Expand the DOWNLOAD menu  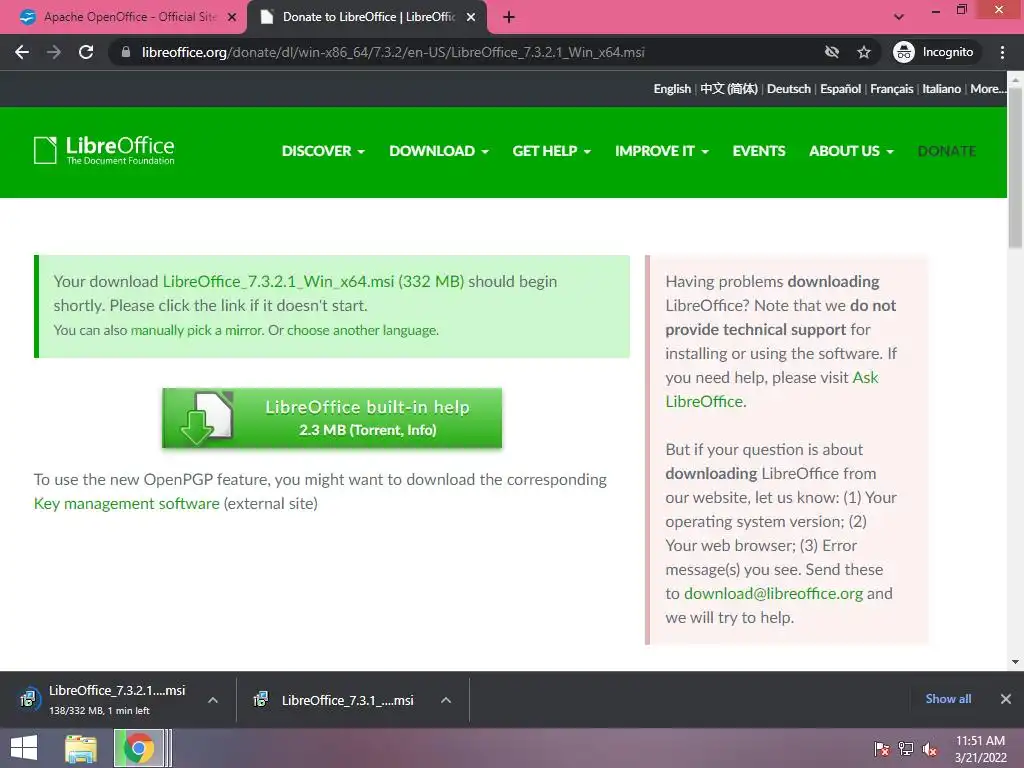point(439,151)
